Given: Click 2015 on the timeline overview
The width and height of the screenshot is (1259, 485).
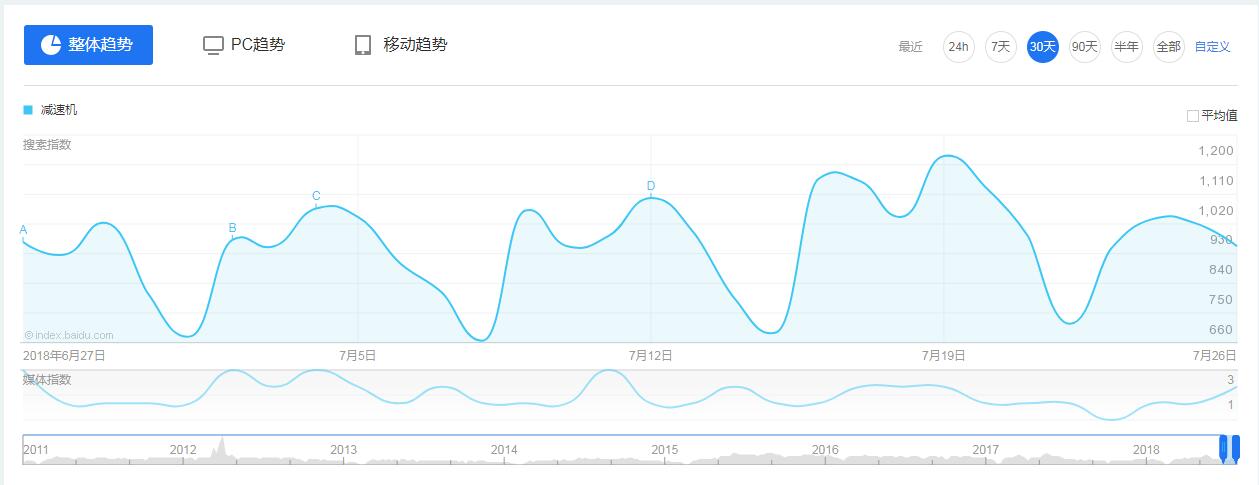Looking at the screenshot, I should [x=665, y=450].
